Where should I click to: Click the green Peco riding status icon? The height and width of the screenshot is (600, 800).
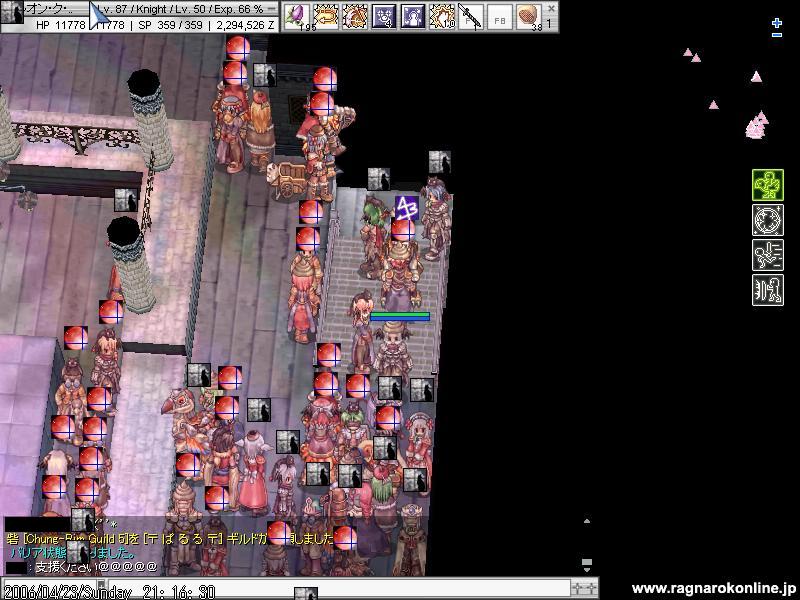pos(767,185)
